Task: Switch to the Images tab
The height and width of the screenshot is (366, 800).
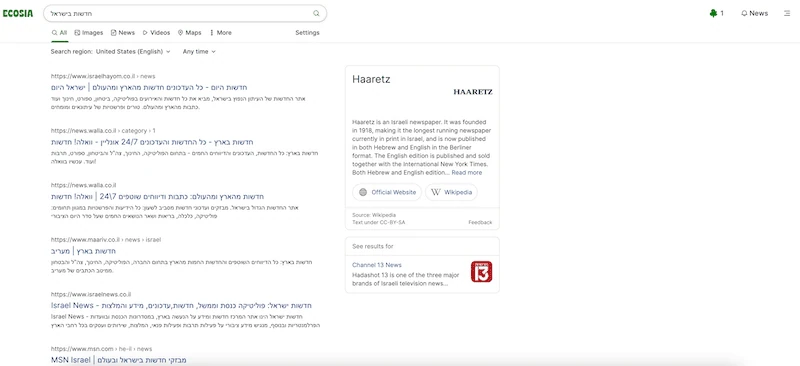Action: tap(89, 33)
